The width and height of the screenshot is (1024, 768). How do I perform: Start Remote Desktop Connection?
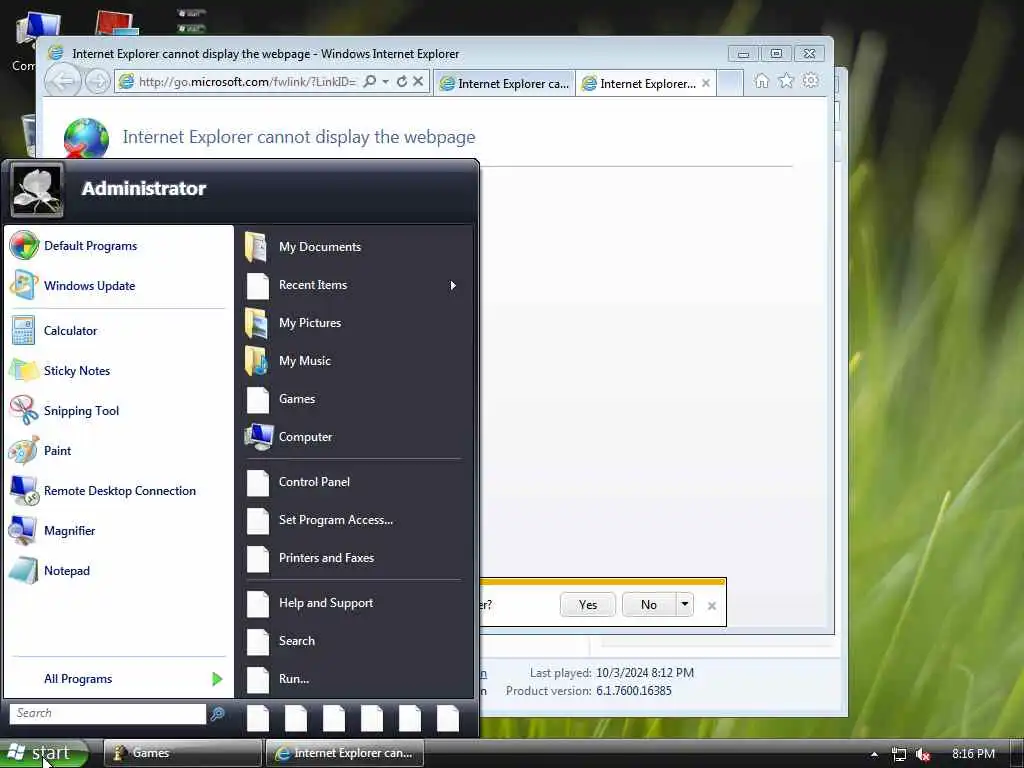click(x=120, y=490)
